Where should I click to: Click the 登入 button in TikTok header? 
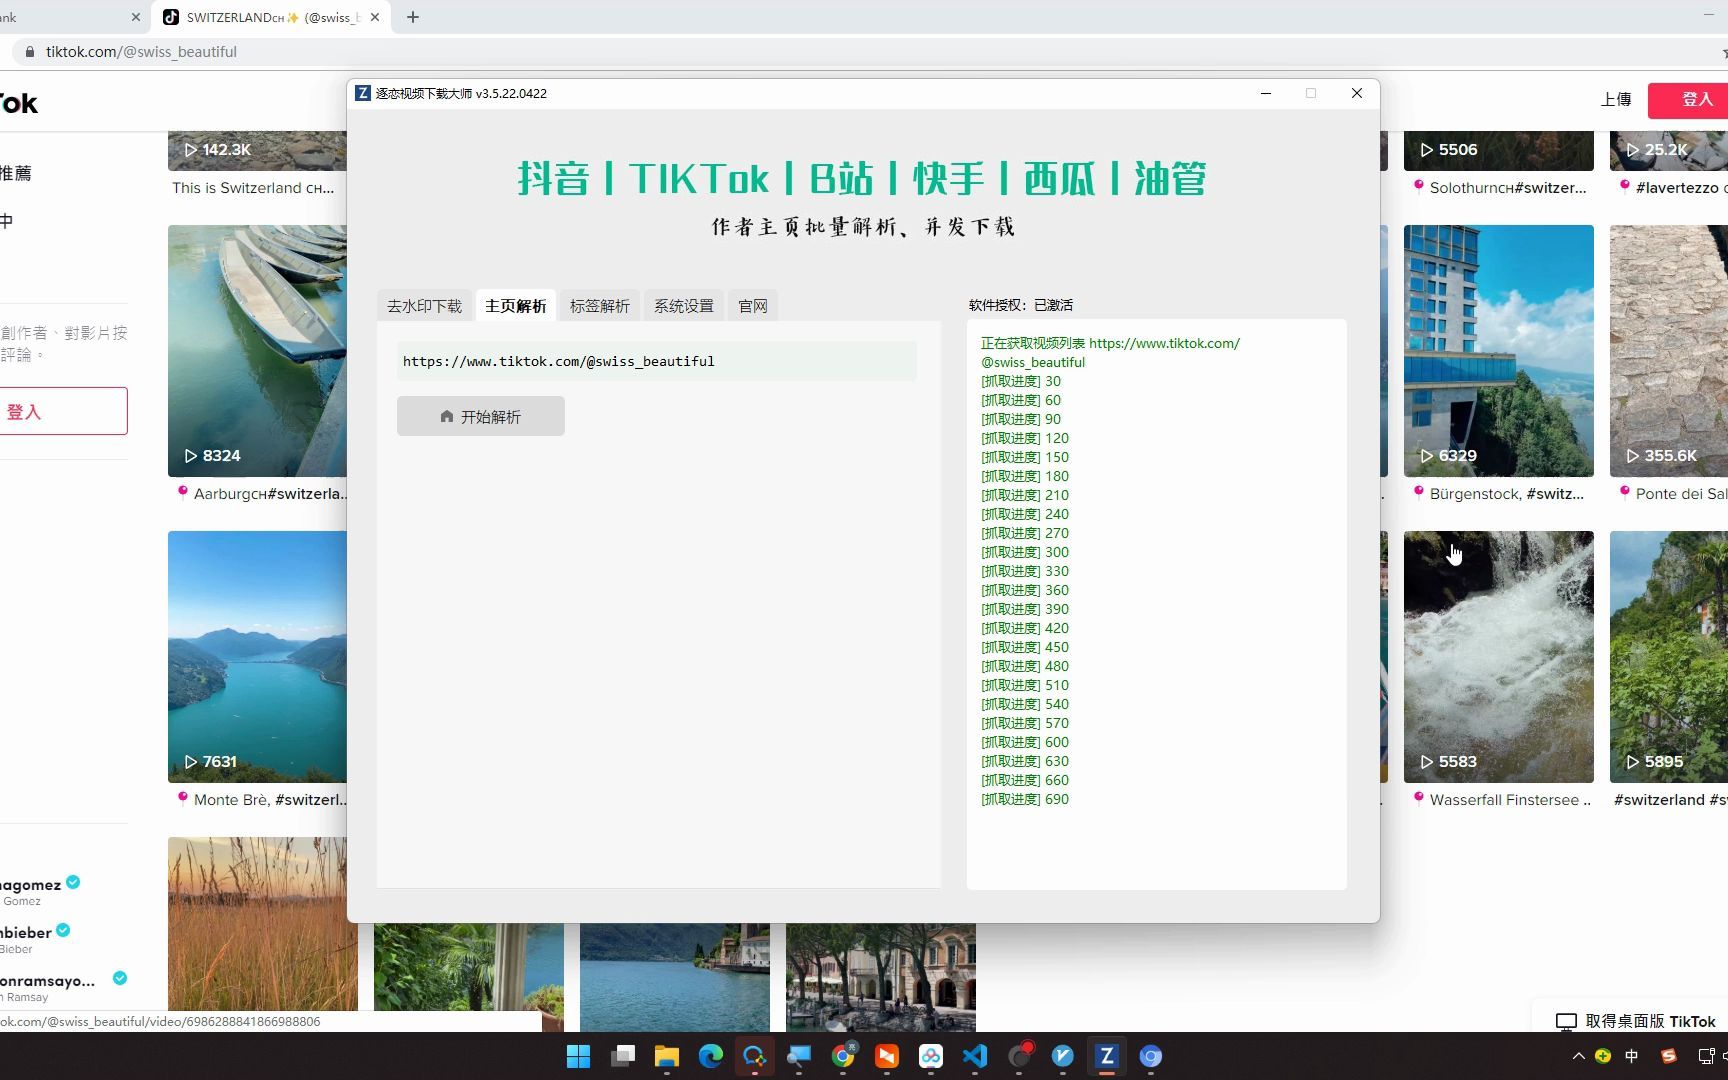point(1690,99)
